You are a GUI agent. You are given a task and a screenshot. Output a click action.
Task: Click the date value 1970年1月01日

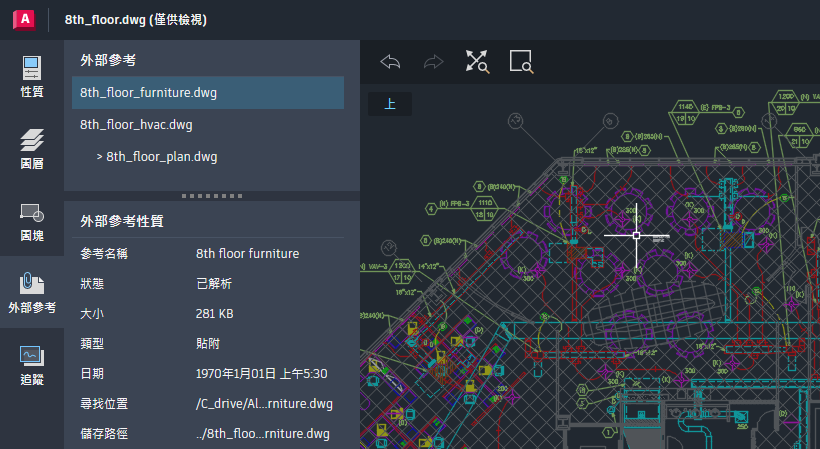point(261,374)
